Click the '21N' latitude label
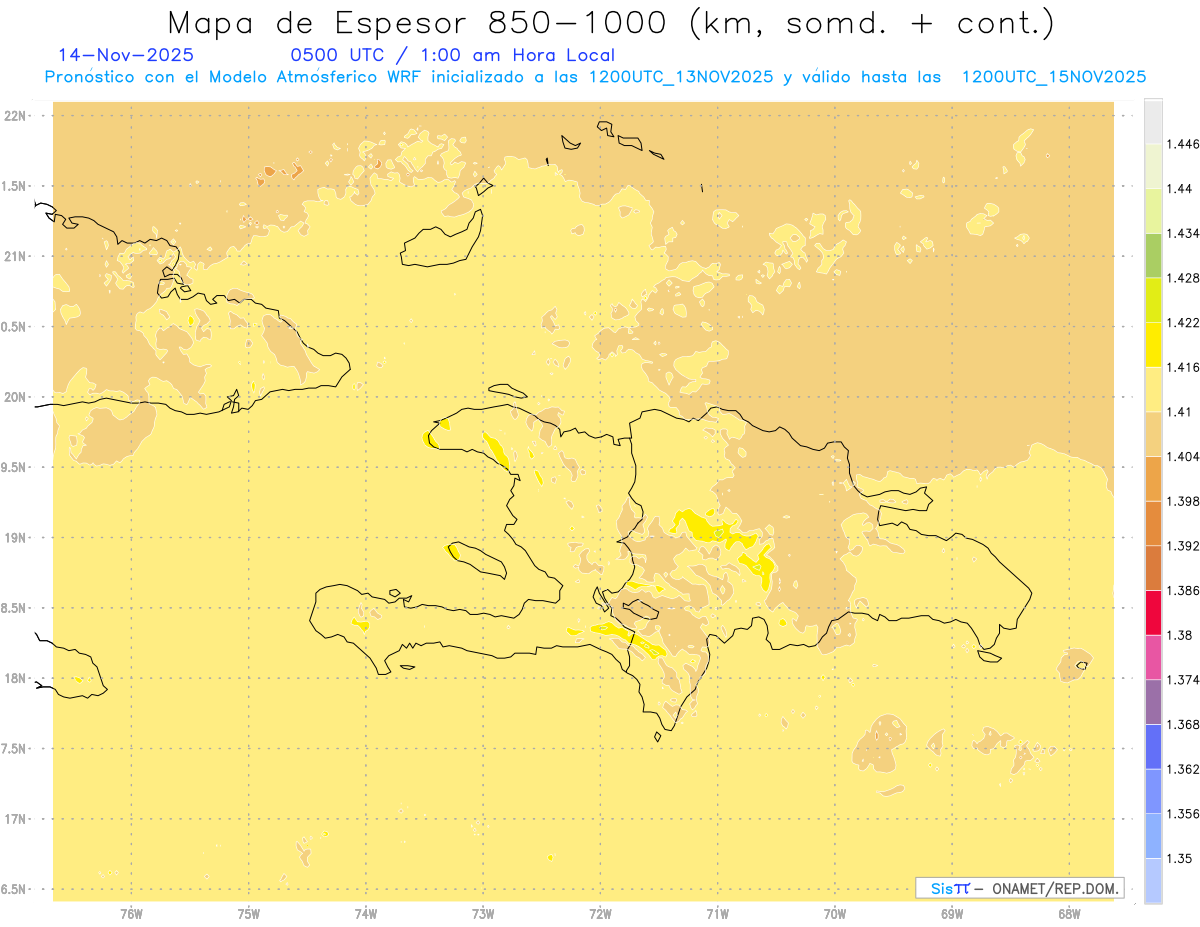1200x927 pixels. pyautogui.click(x=15, y=256)
